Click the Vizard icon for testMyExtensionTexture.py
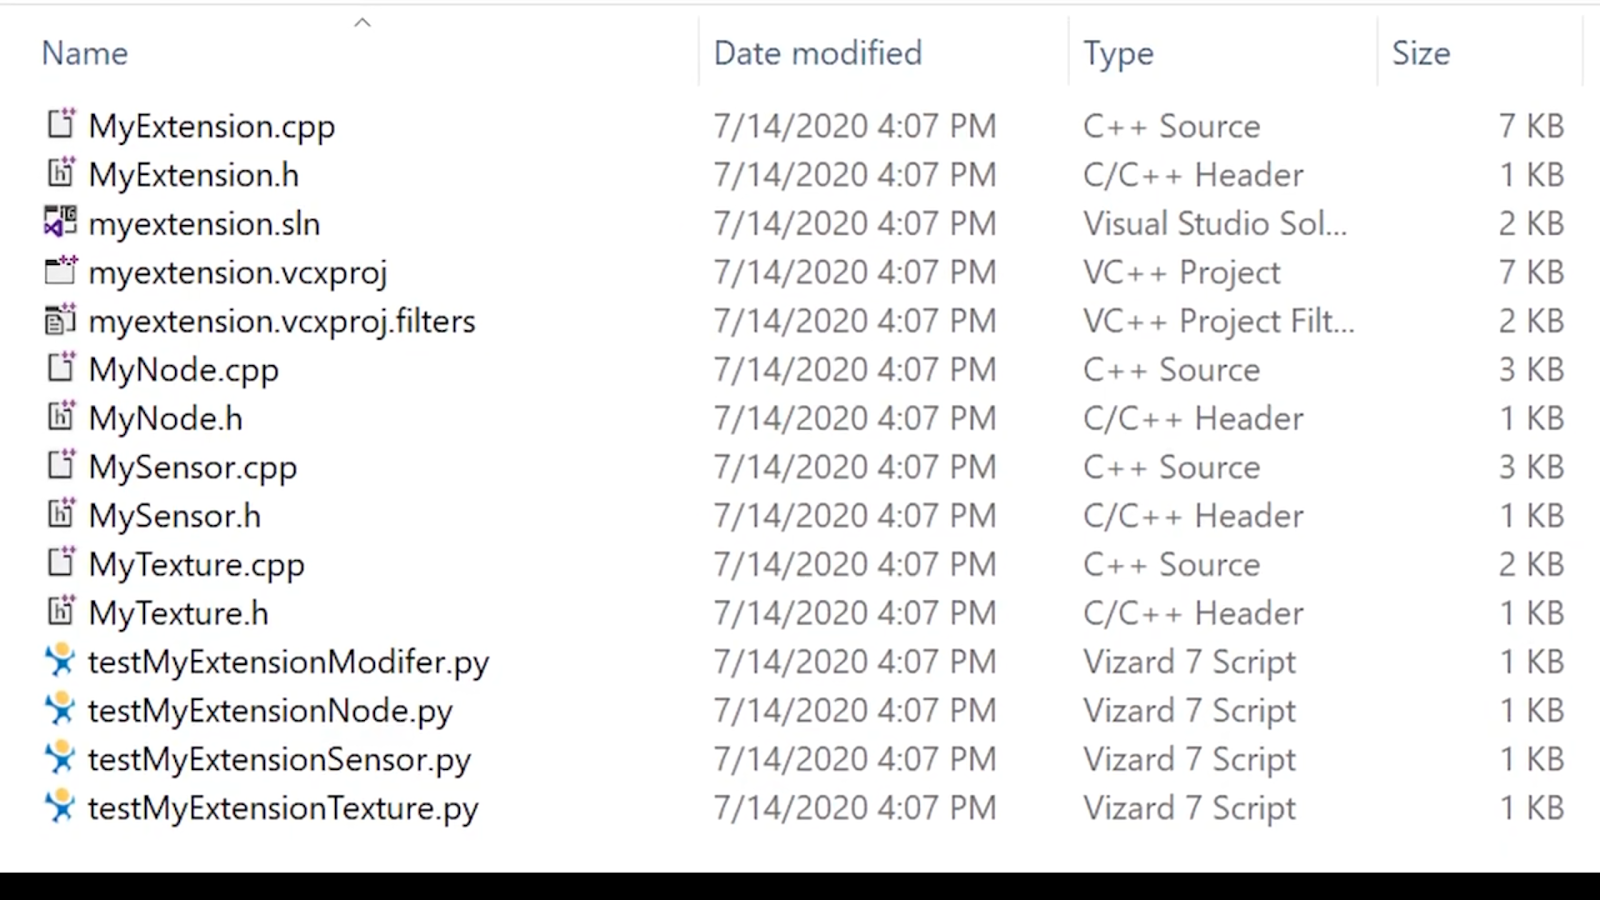The width and height of the screenshot is (1600, 900). [61, 806]
